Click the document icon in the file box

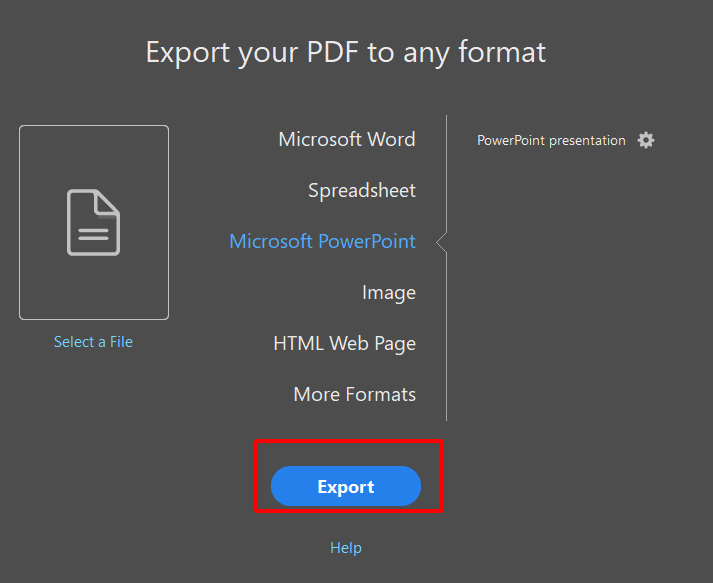[93, 222]
